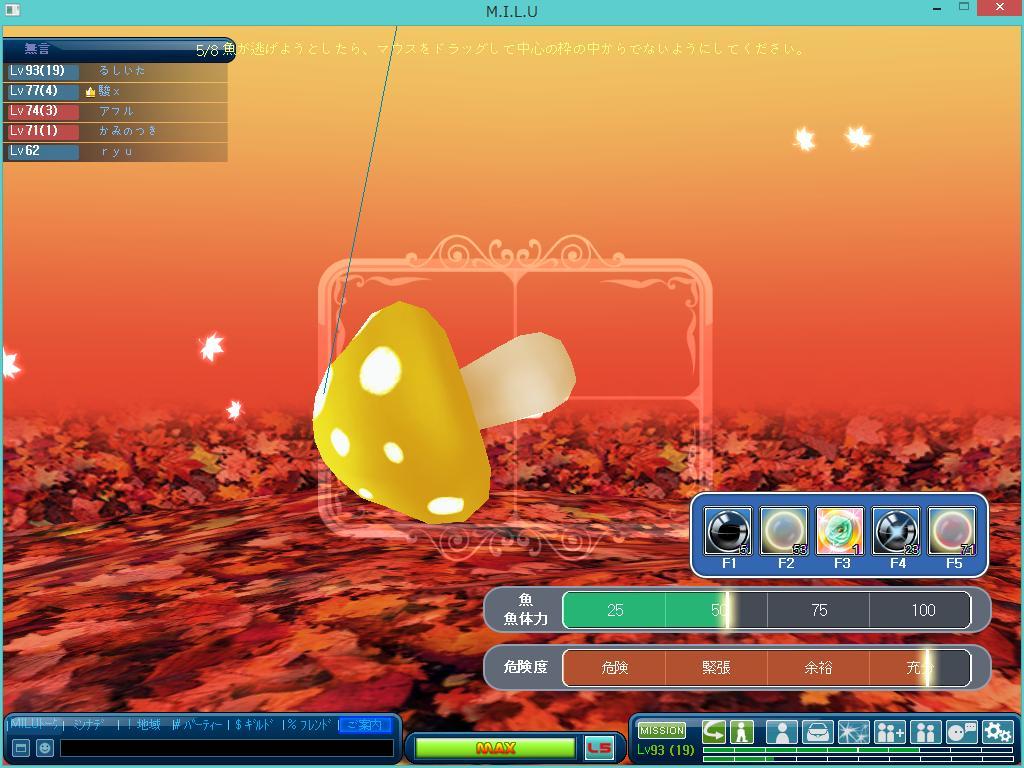Image resolution: width=1024 pixels, height=768 pixels.
Task: Click the add friend people-plus icon
Action: 889,732
